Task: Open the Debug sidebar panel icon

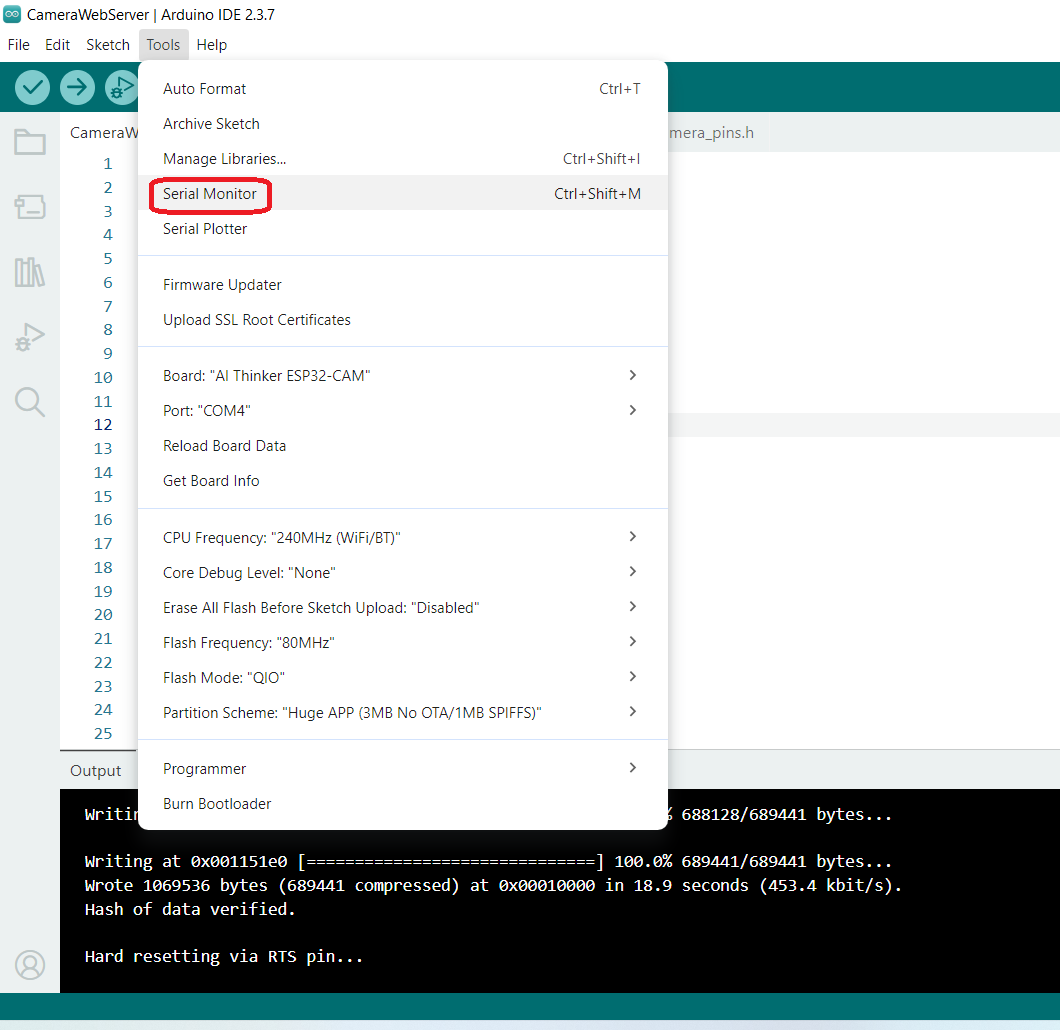Action: pos(30,337)
